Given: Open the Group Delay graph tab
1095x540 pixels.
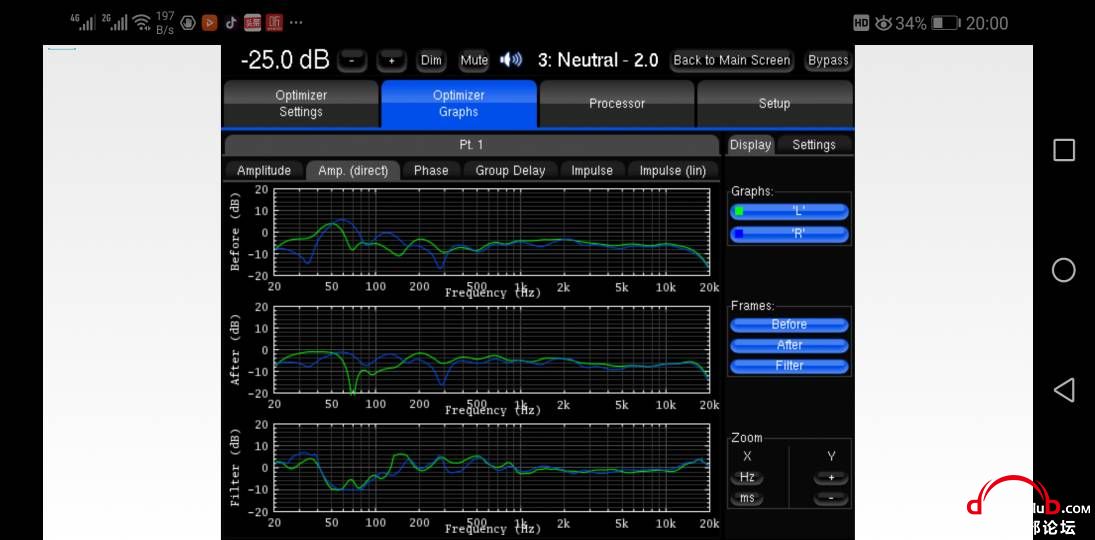Looking at the screenshot, I should pos(510,170).
